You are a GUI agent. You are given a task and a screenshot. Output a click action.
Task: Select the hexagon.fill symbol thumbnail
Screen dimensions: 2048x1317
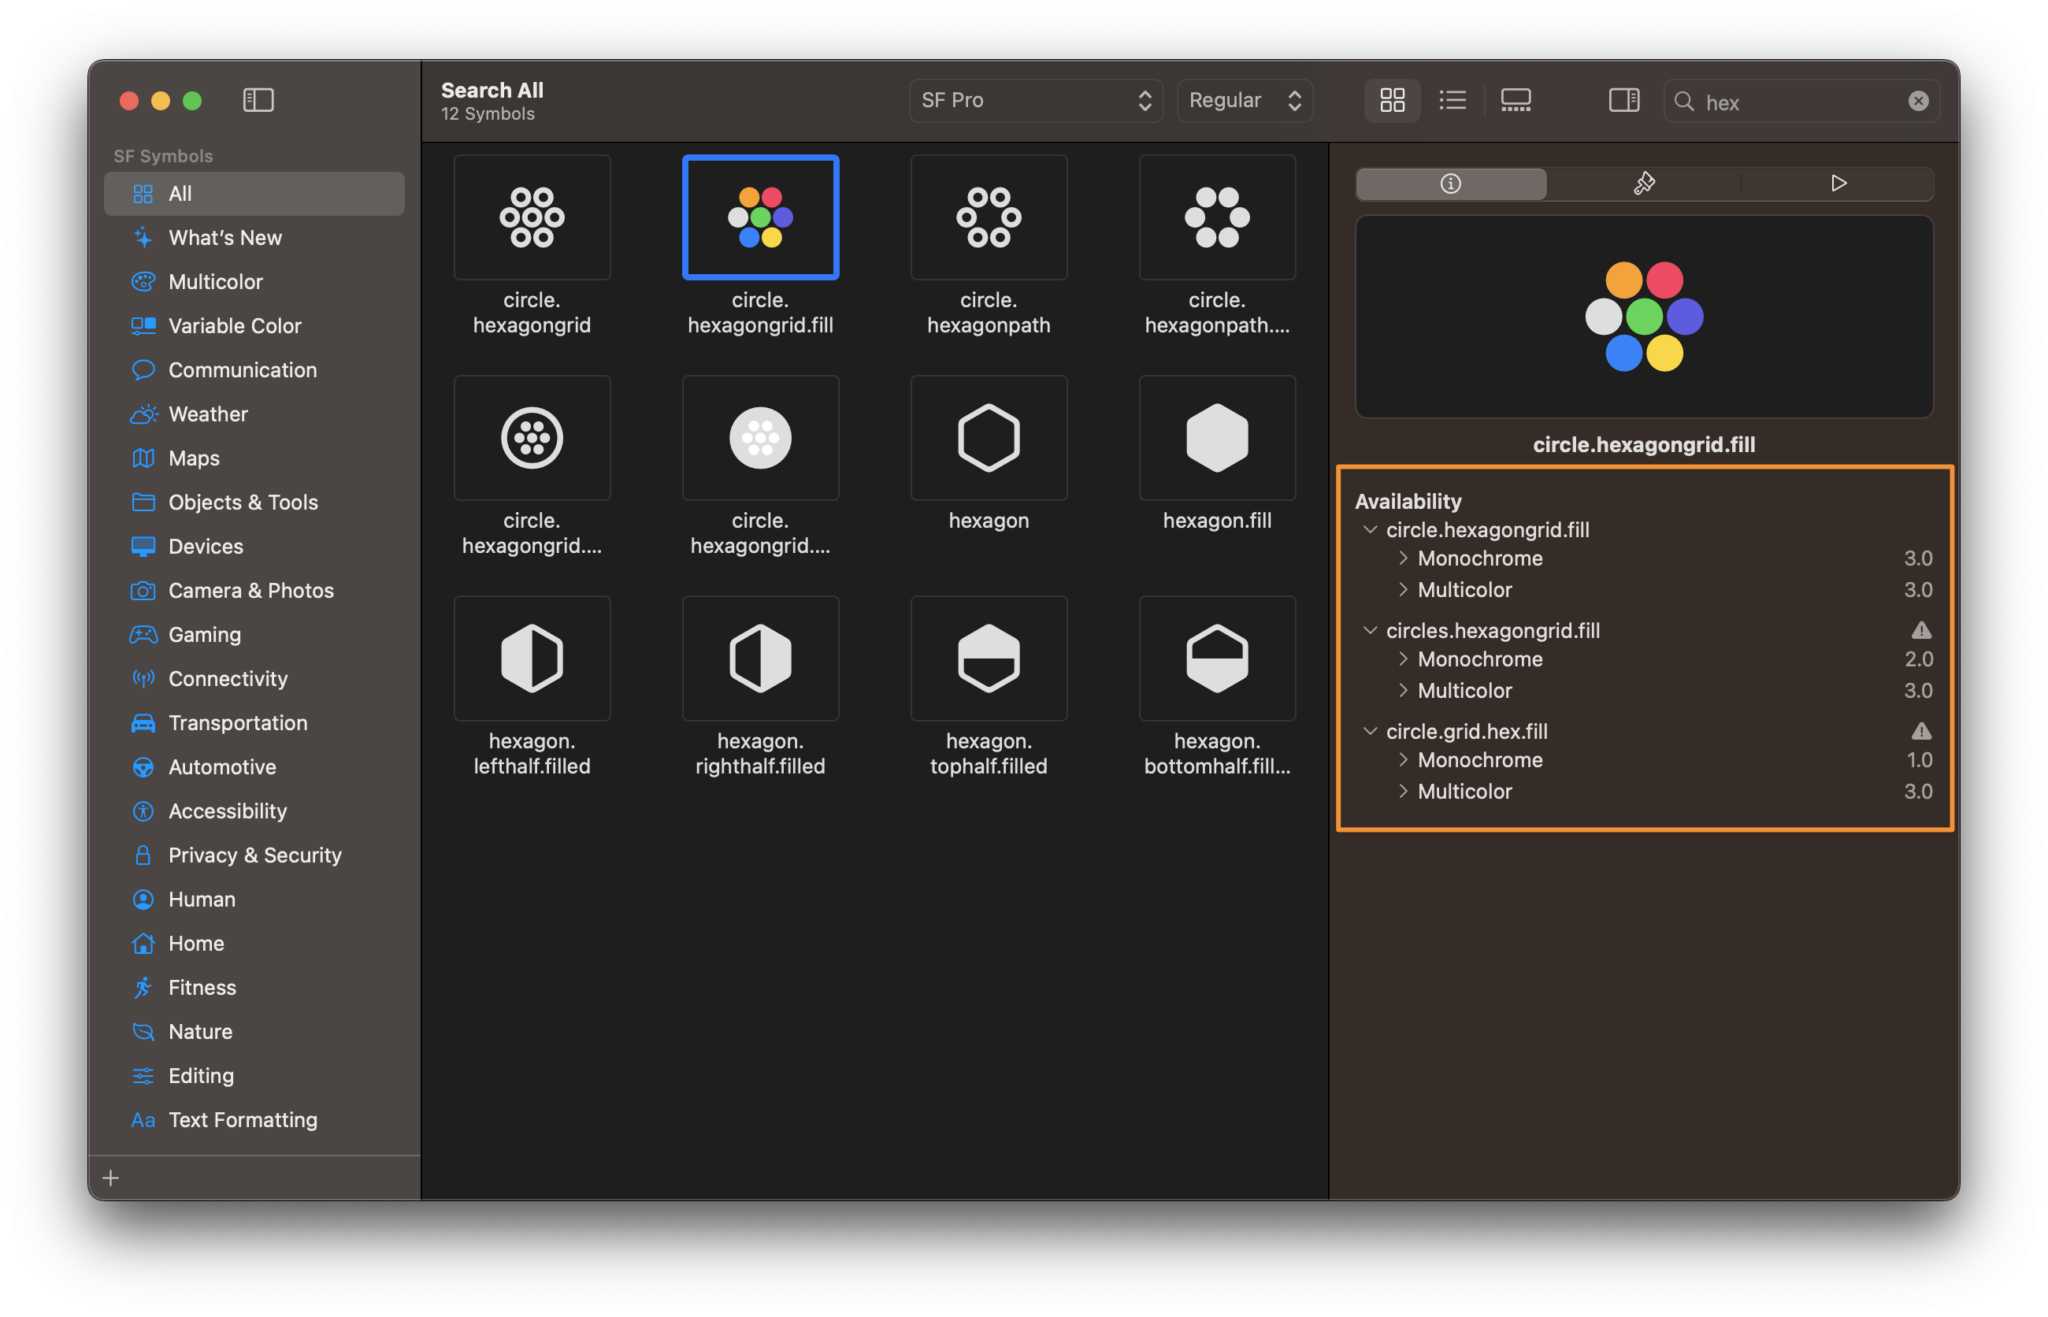[x=1216, y=437]
